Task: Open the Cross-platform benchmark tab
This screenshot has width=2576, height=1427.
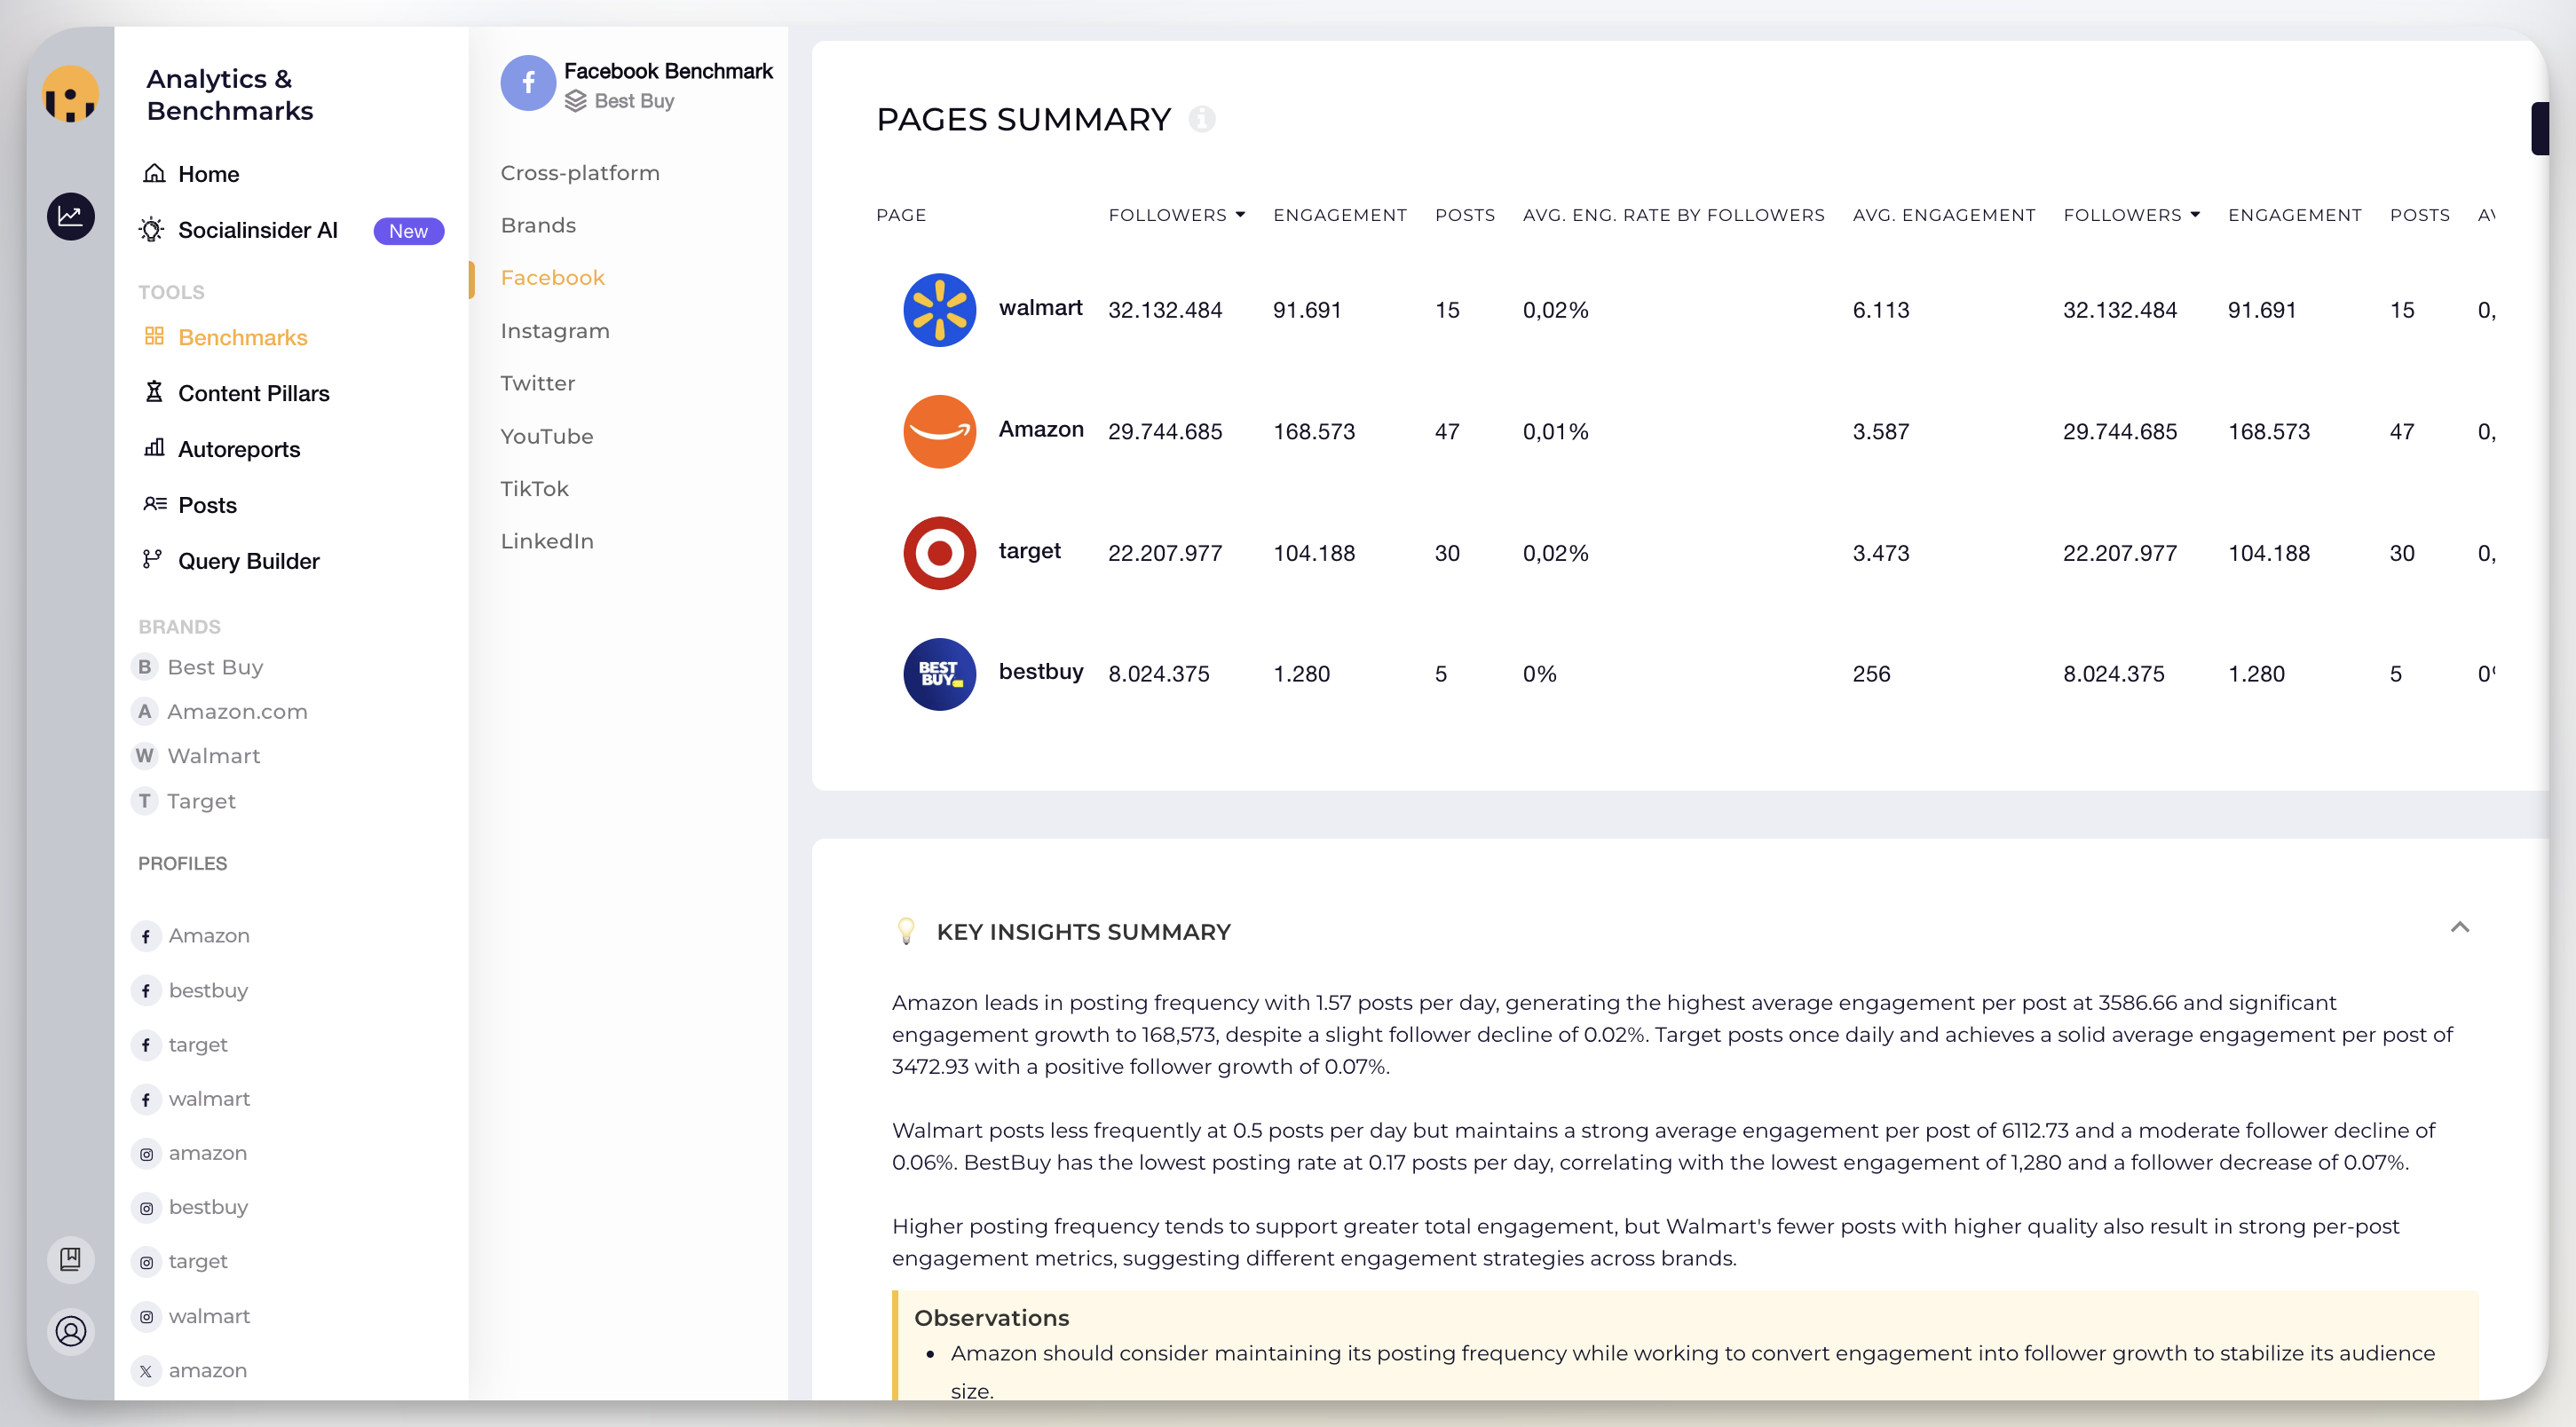Action: [580, 173]
